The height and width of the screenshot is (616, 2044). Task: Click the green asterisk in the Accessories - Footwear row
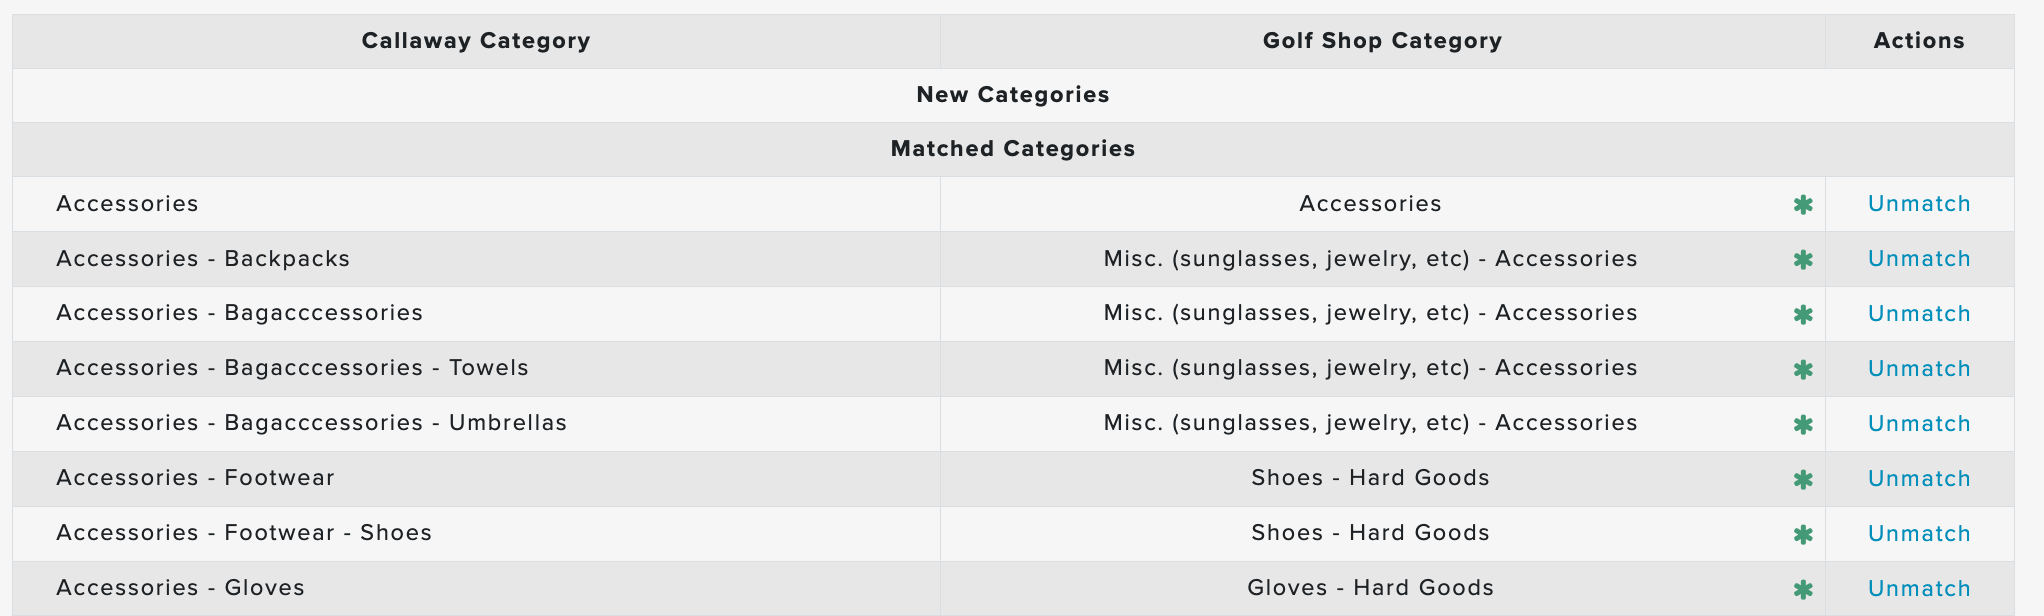pyautogui.click(x=1803, y=480)
